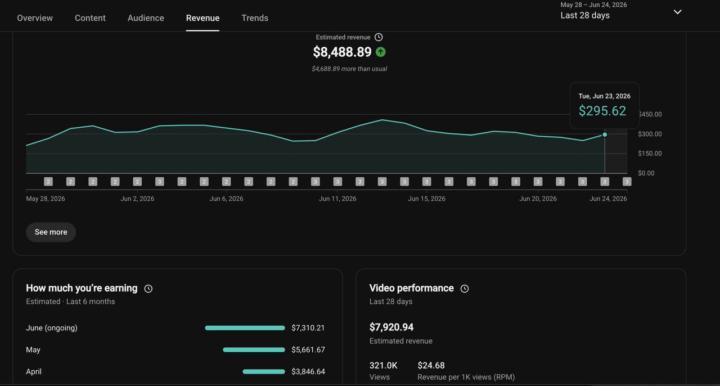Click the June (ongoing) earnings bar

coord(245,328)
